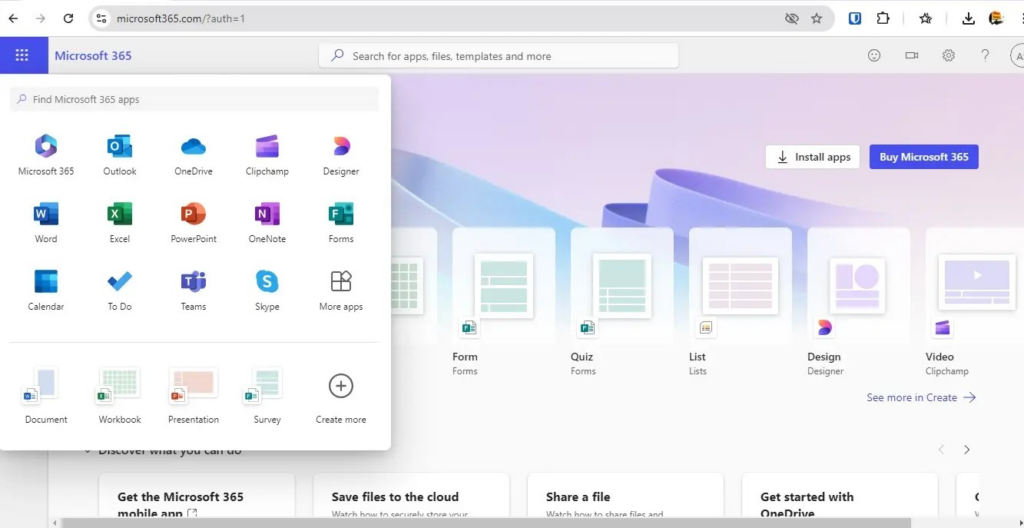
Task: Click the main search box
Action: [498, 56]
